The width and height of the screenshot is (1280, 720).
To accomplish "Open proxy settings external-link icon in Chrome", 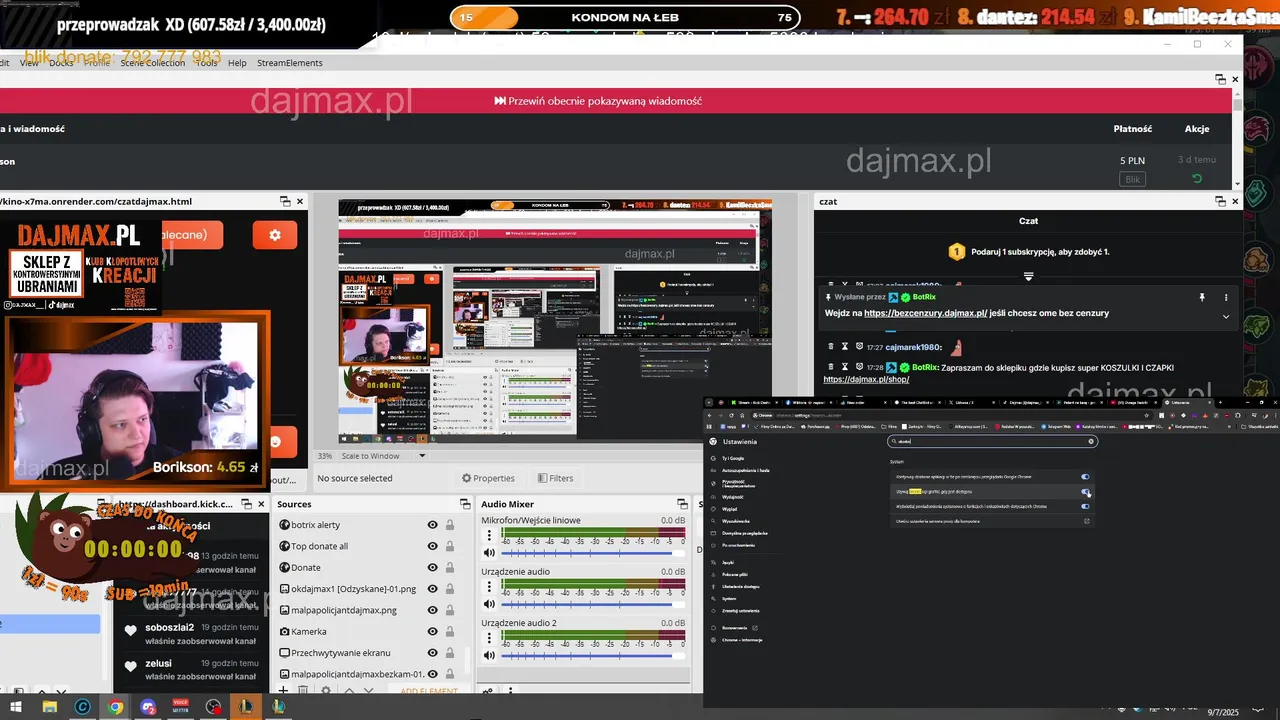I will (1085, 521).
